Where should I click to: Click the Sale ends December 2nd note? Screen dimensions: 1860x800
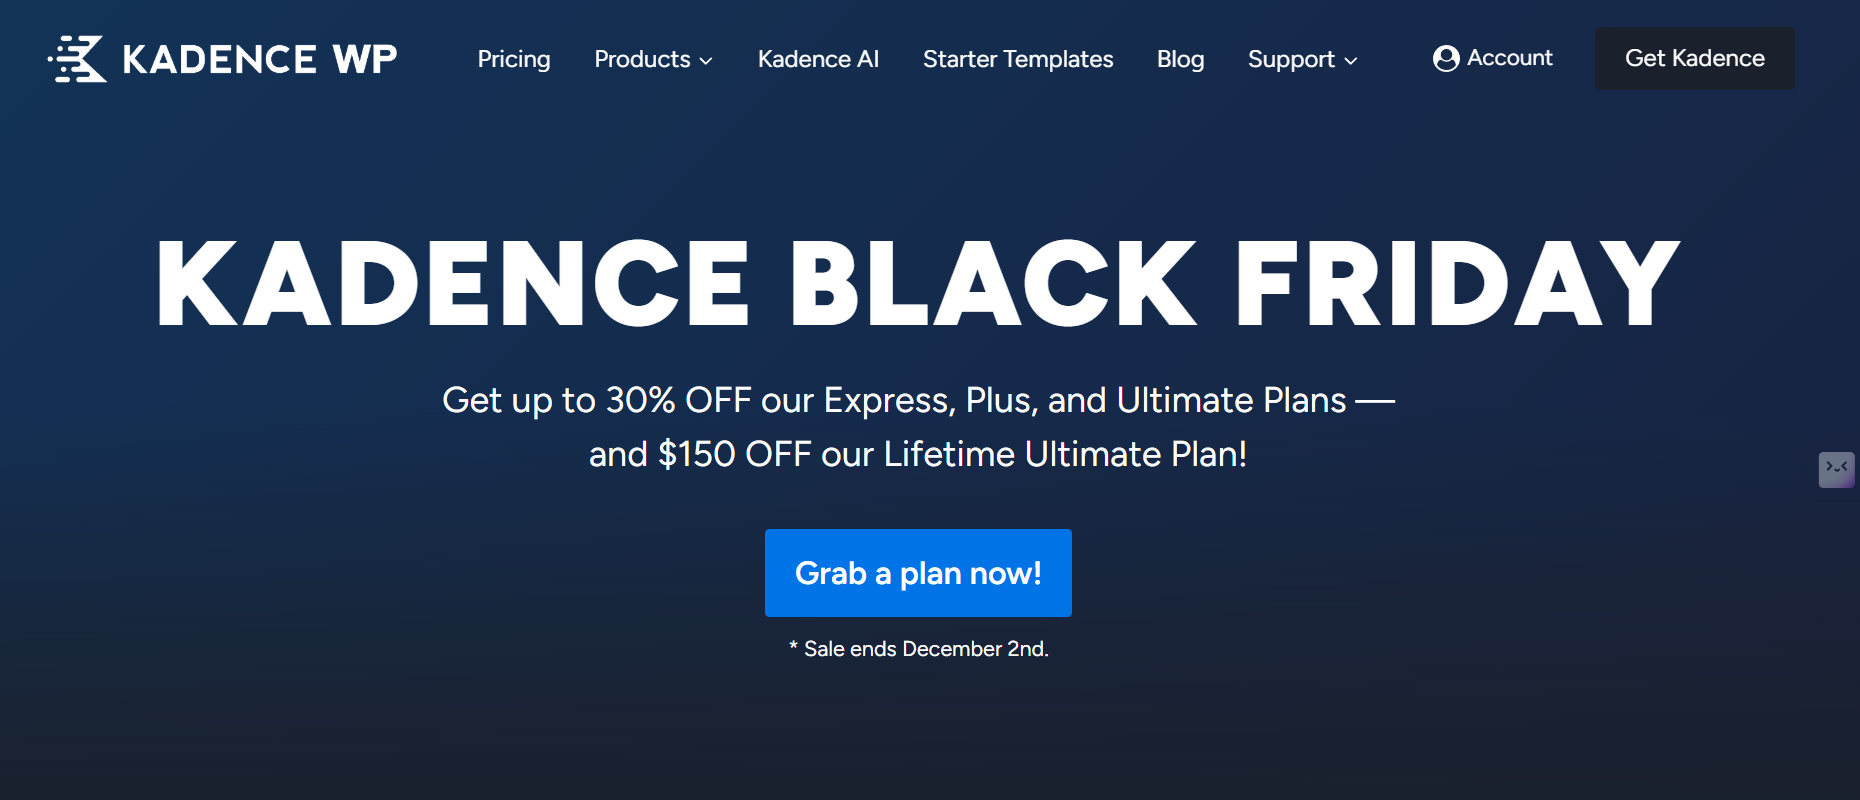pyautogui.click(x=926, y=649)
